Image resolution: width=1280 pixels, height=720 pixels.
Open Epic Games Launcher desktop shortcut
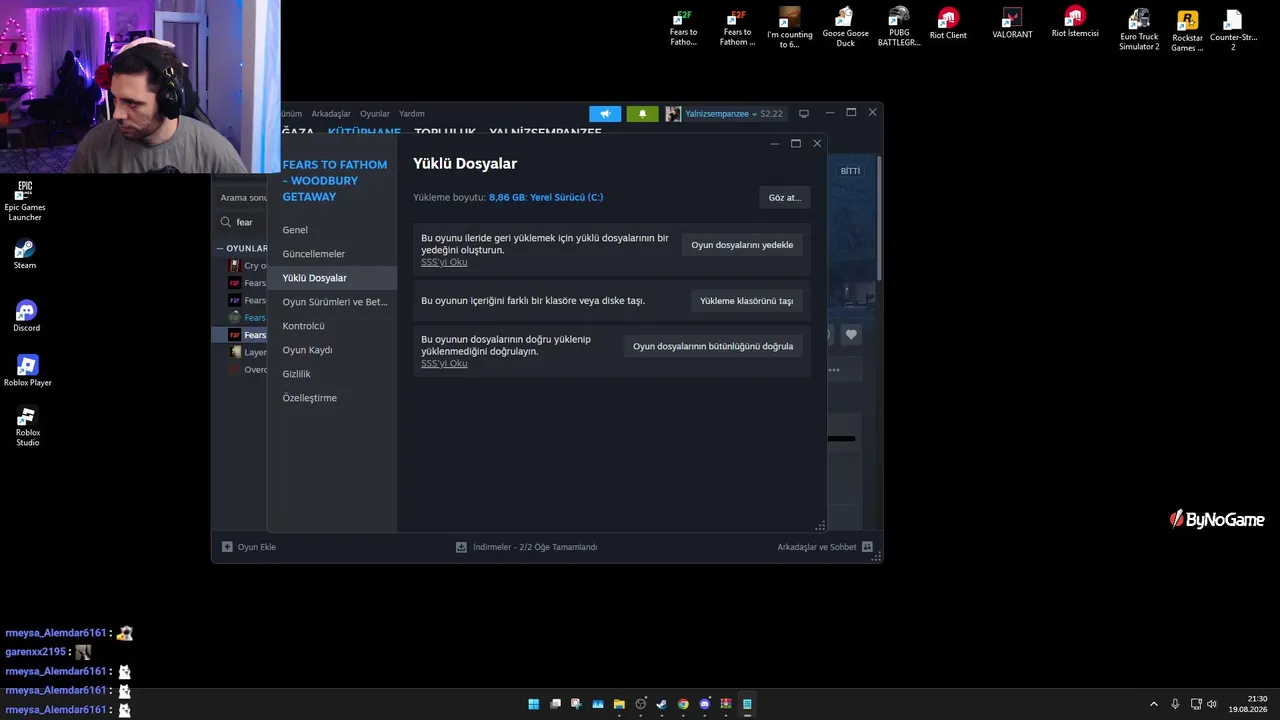pyautogui.click(x=25, y=201)
